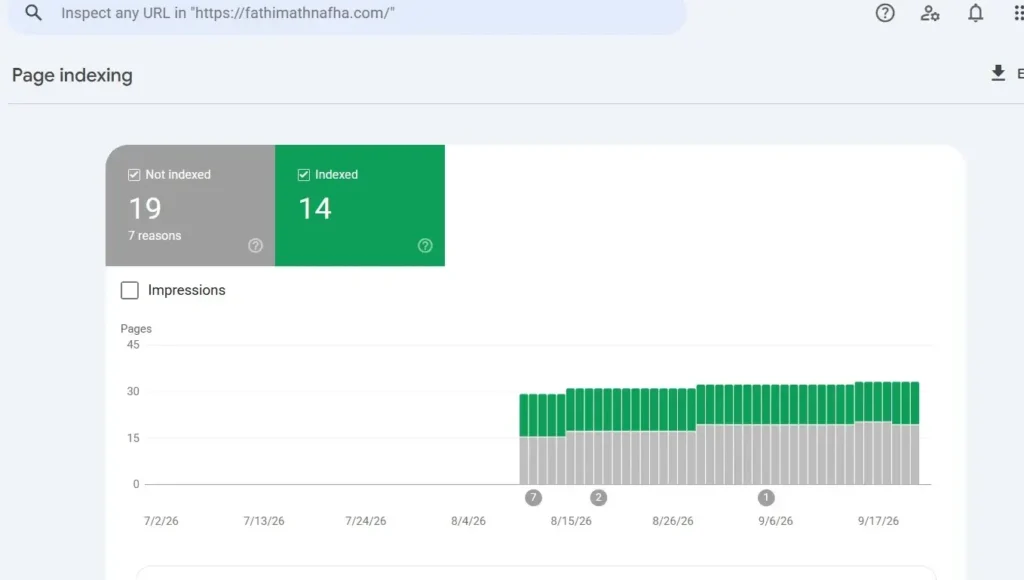Click the search magnifier icon
The height and width of the screenshot is (580, 1024).
point(33,12)
